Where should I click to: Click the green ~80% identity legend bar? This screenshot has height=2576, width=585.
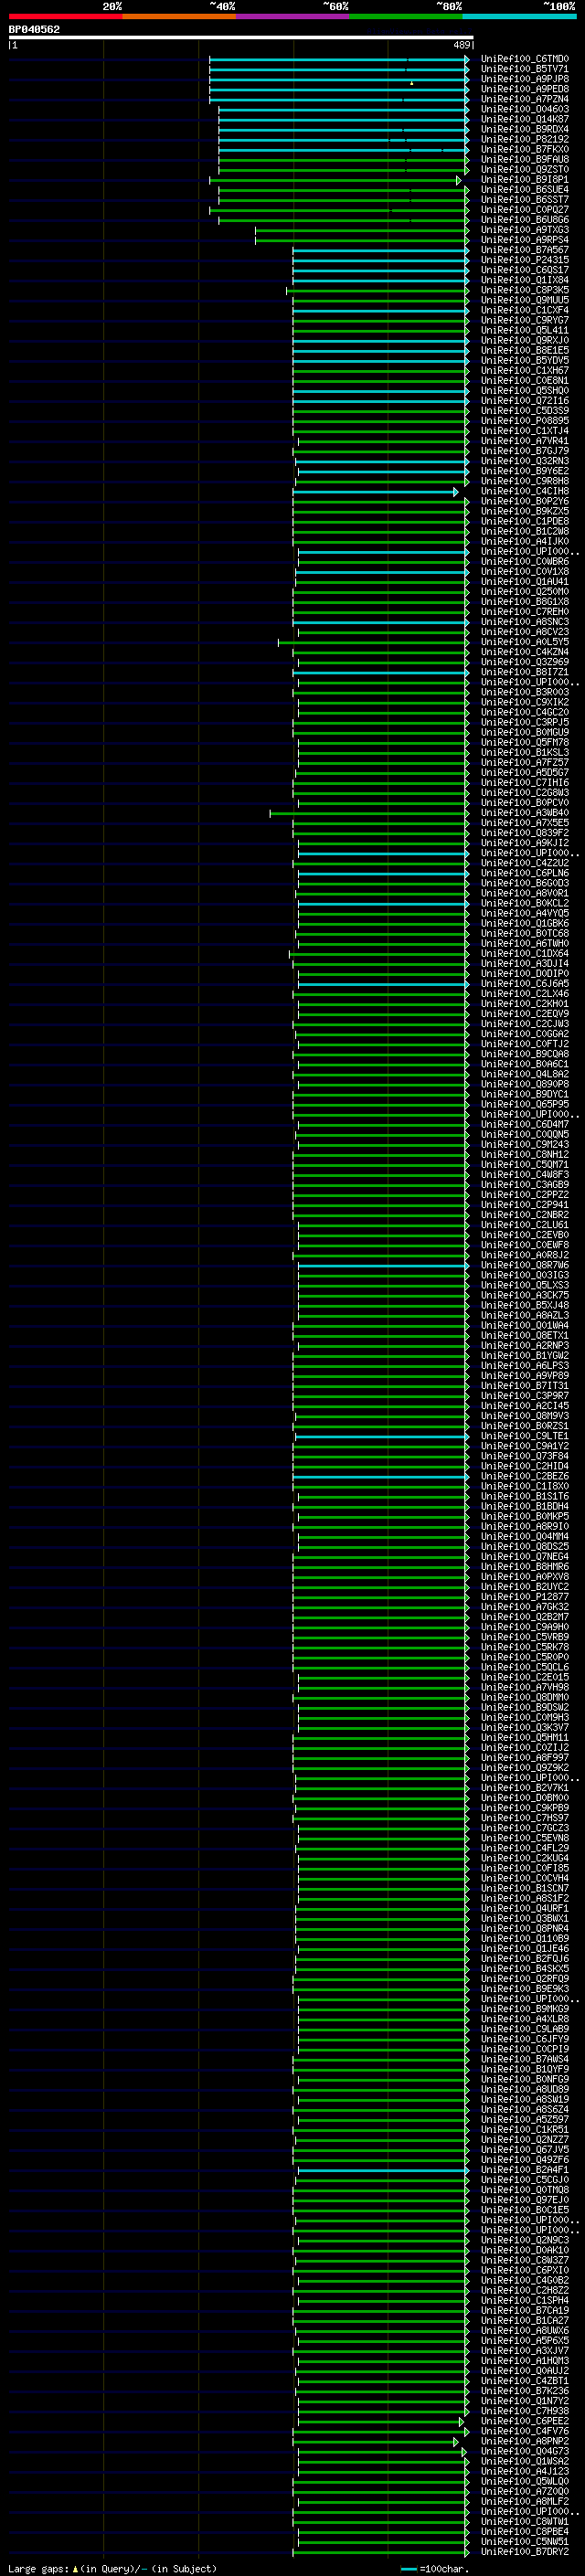coord(406,16)
